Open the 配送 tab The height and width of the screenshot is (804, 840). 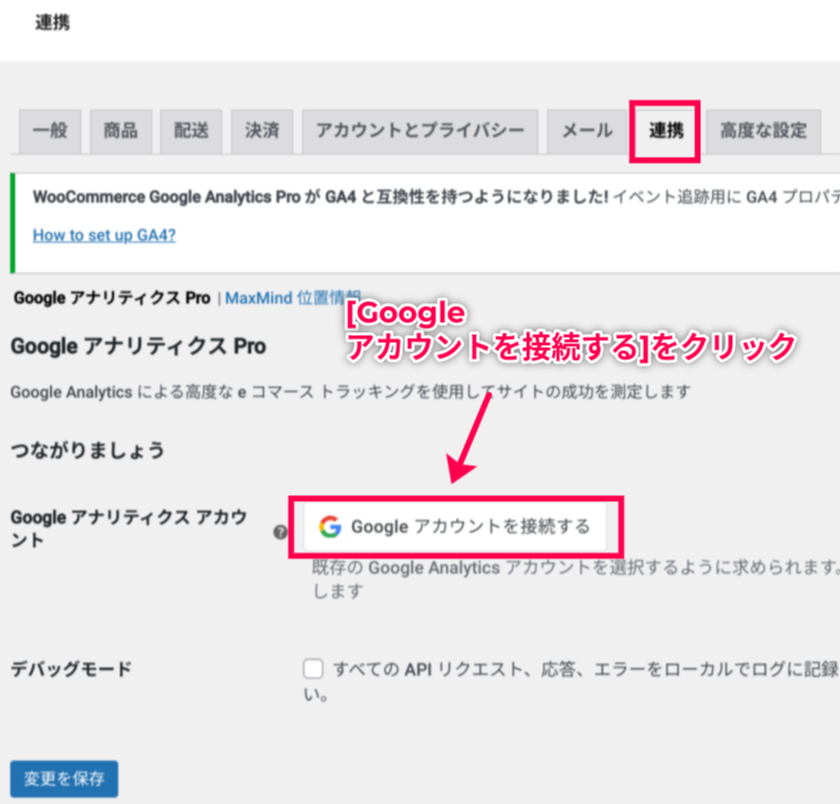click(x=191, y=131)
